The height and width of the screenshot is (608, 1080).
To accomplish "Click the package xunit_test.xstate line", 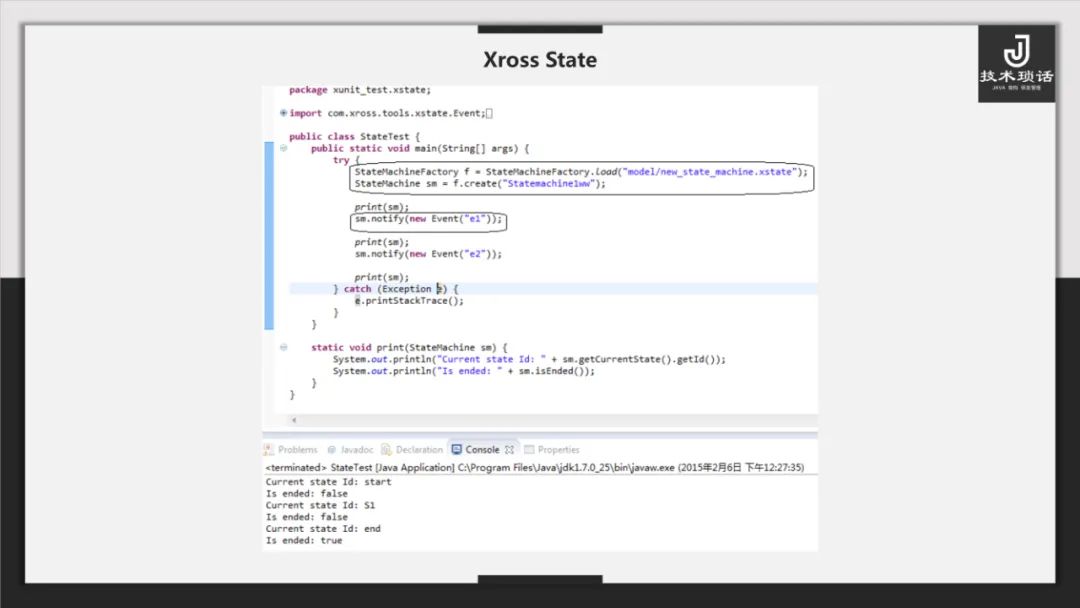I will 360,90.
